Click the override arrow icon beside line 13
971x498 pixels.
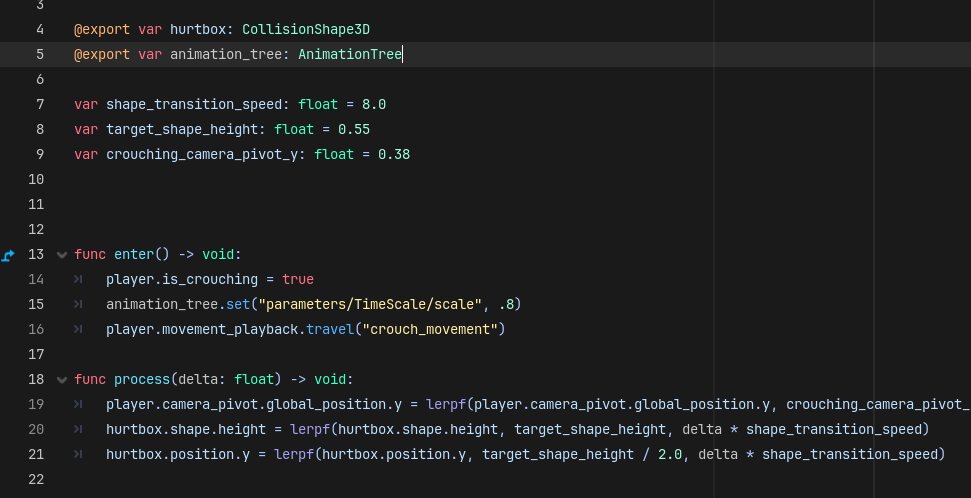pyautogui.click(x=8, y=255)
